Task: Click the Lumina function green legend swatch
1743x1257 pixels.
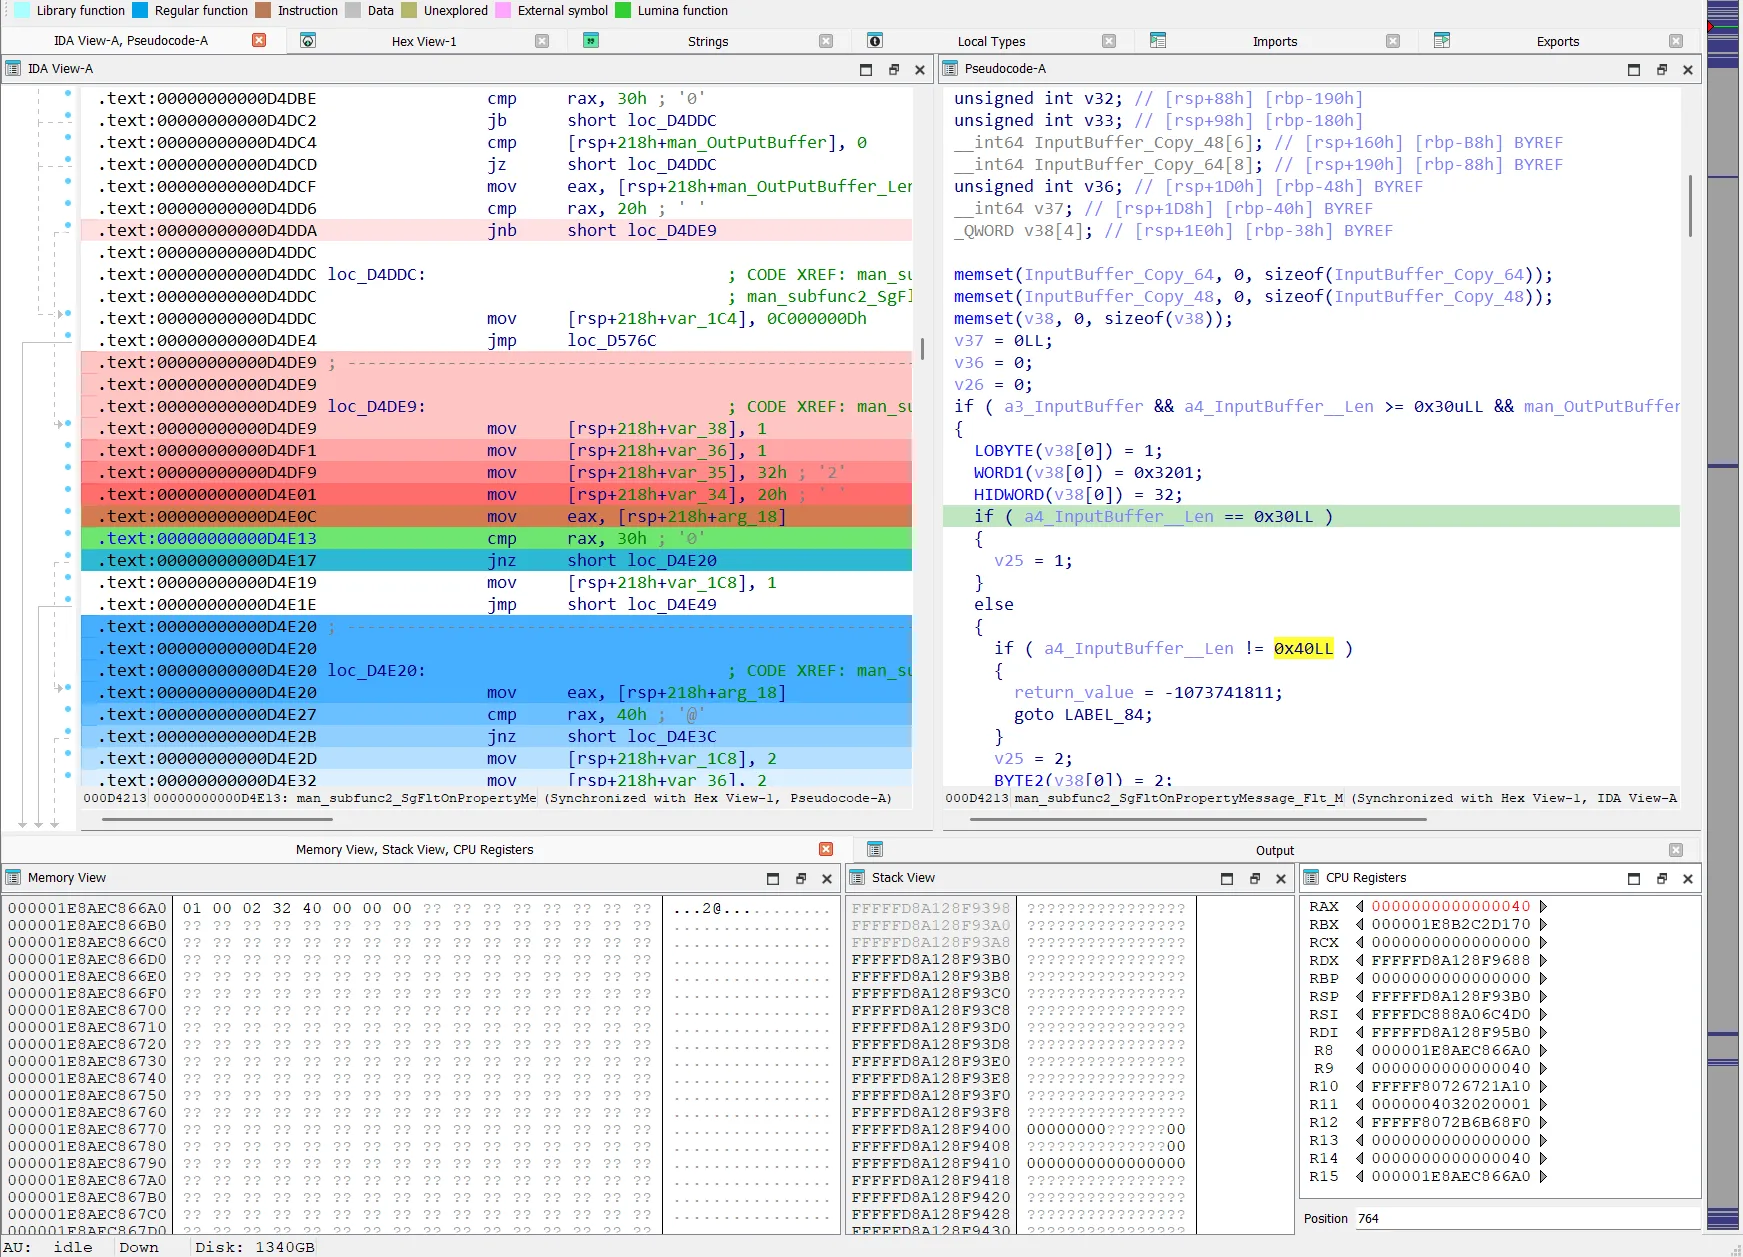Action: (623, 11)
